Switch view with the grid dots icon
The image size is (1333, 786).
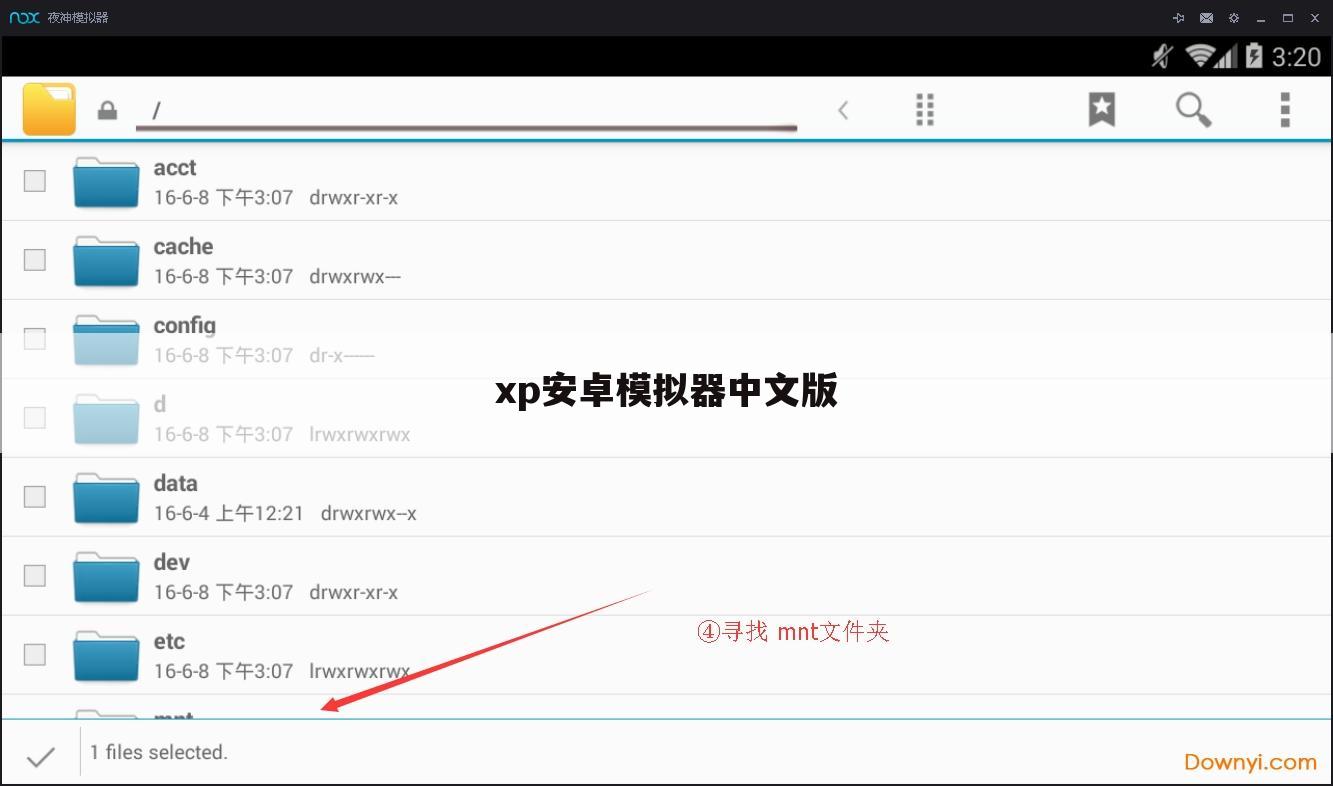pyautogui.click(x=925, y=110)
